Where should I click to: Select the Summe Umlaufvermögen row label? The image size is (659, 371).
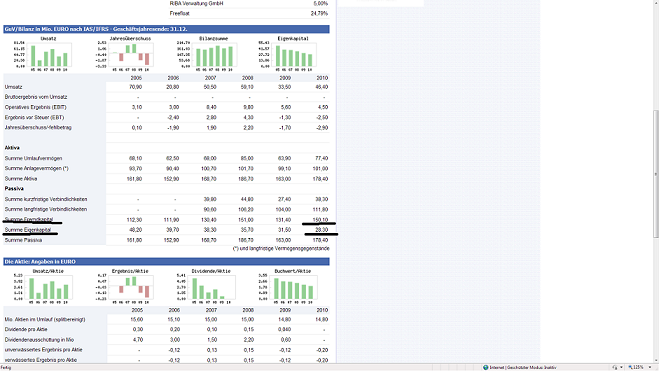pyautogui.click(x=34, y=158)
